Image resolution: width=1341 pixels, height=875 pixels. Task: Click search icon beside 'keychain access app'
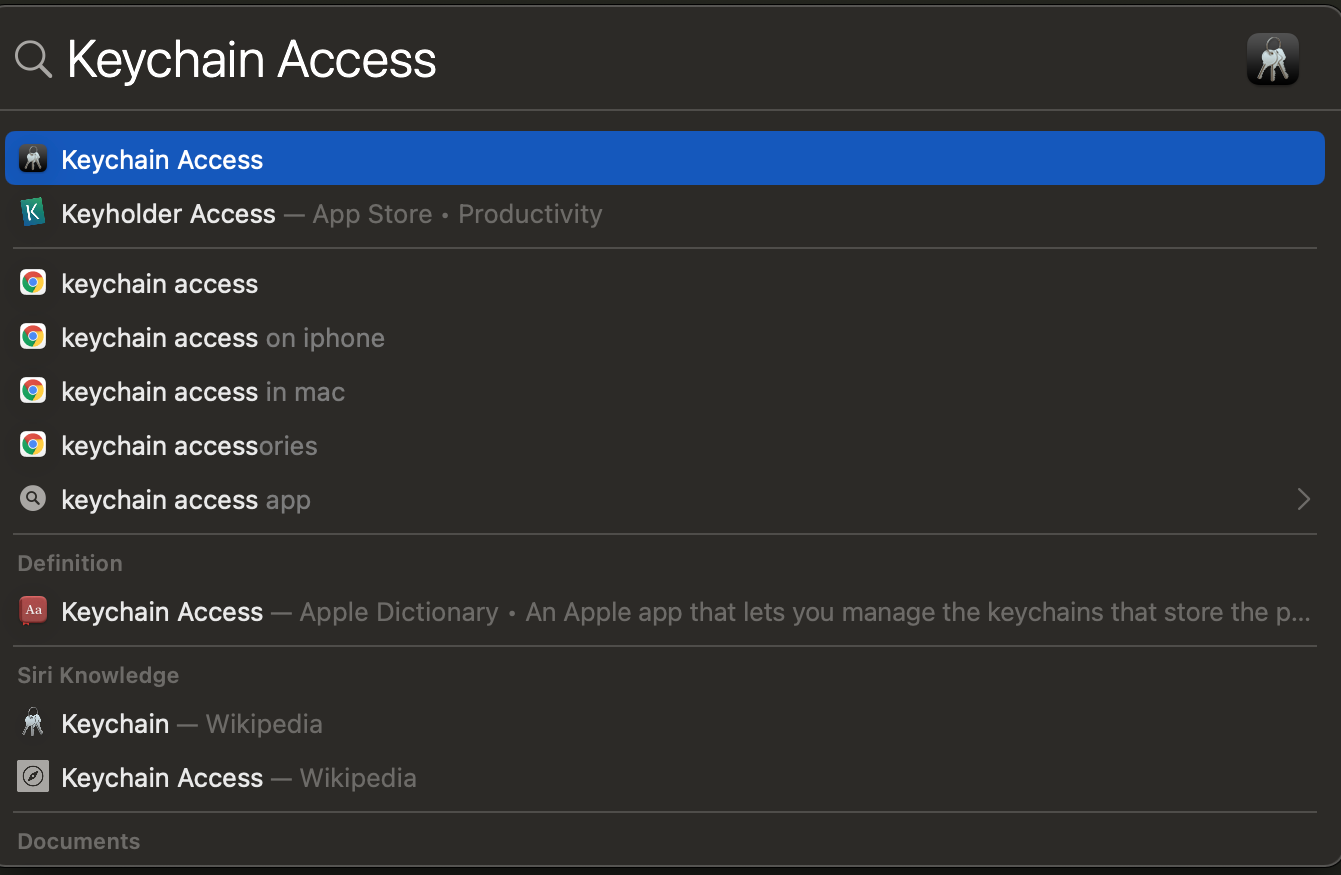coord(33,499)
